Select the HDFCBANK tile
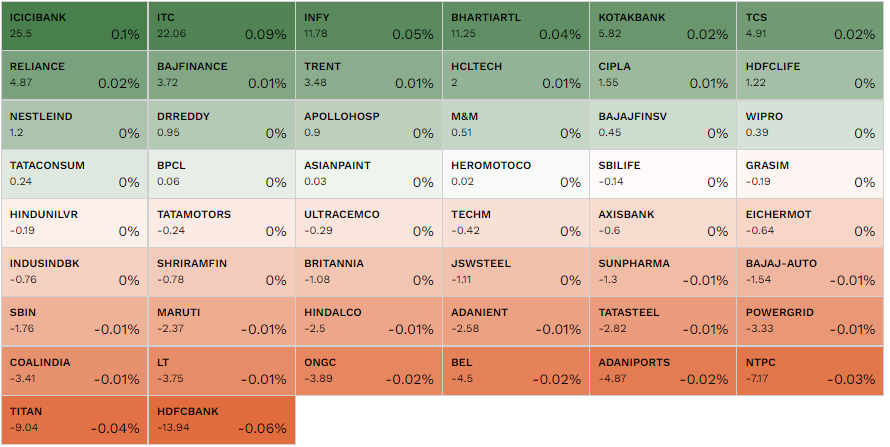The height and width of the screenshot is (447, 890). click(222, 420)
